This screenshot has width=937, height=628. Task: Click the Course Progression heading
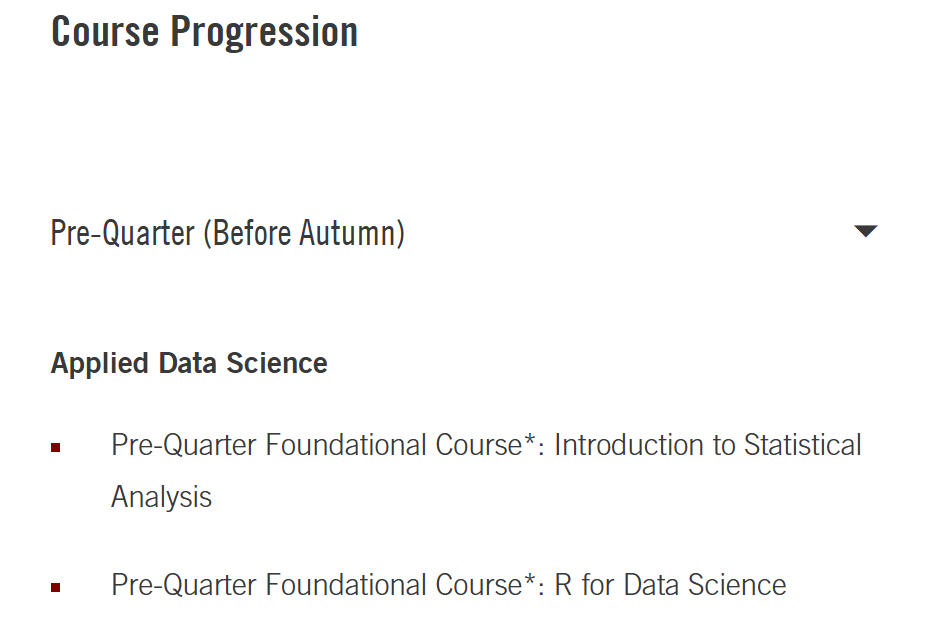[204, 32]
